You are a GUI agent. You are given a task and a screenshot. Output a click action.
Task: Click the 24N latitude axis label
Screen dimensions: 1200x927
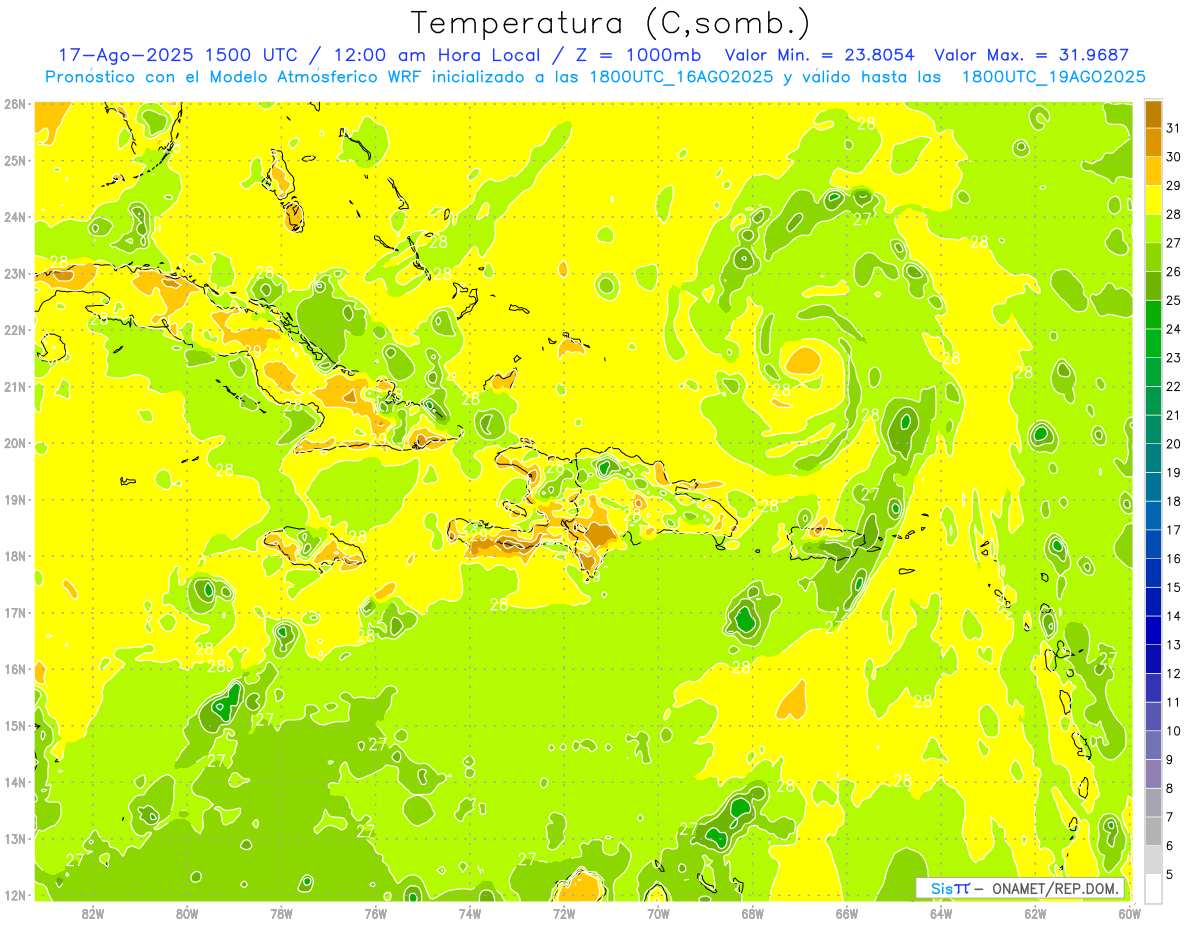coord(14,217)
